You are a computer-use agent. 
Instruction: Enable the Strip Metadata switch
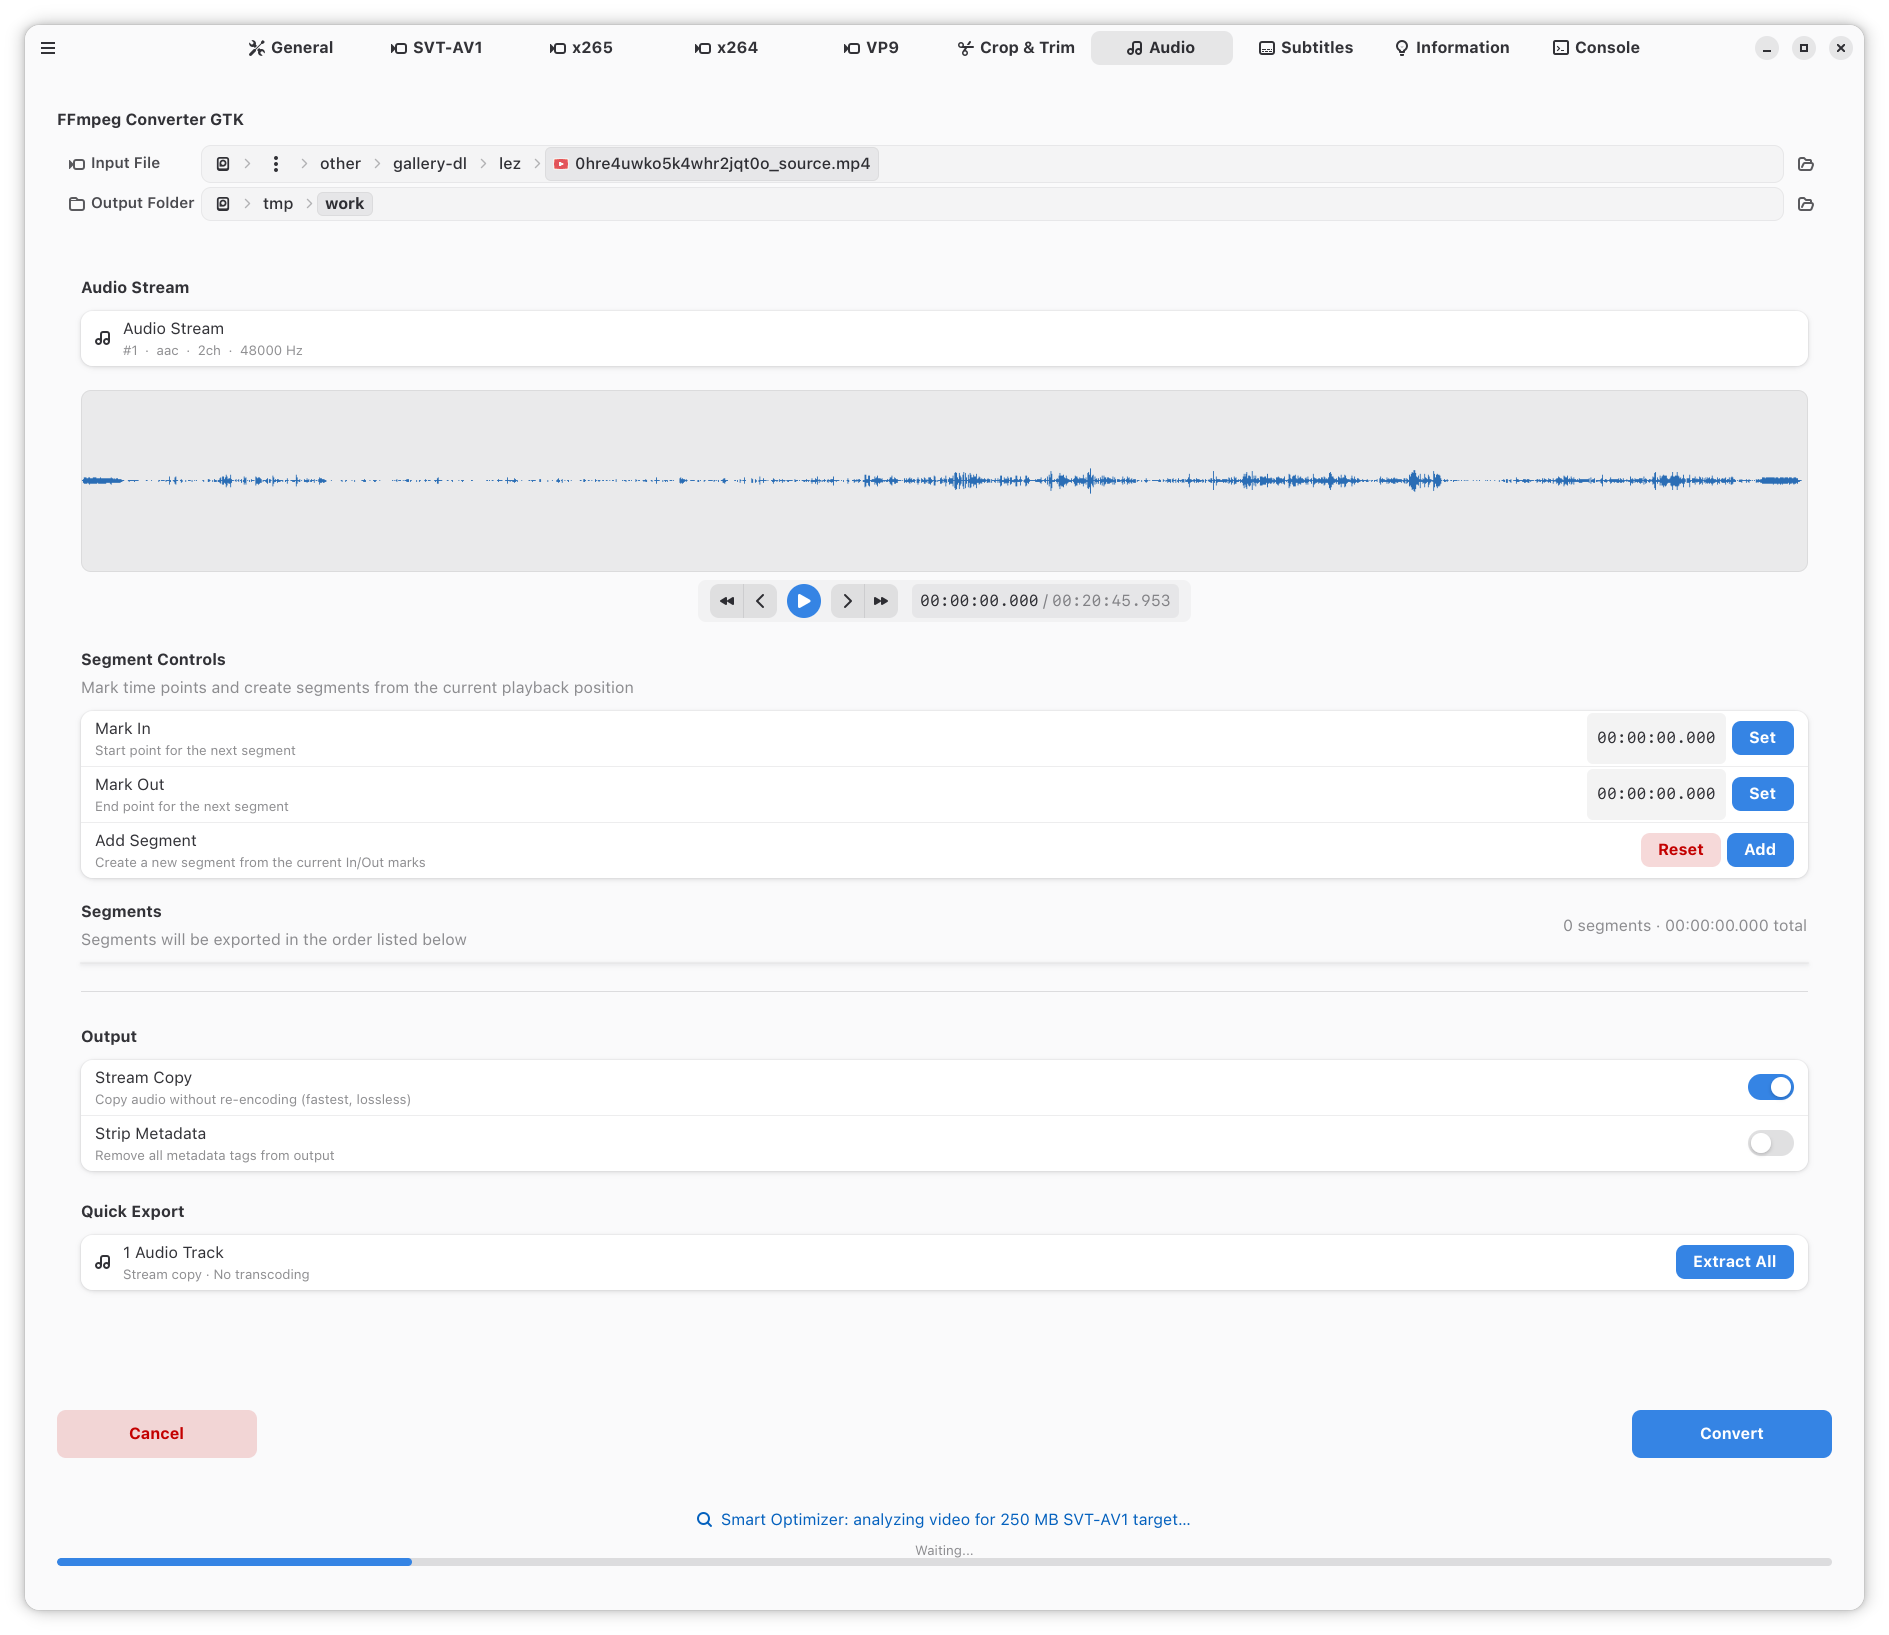[1771, 1143]
